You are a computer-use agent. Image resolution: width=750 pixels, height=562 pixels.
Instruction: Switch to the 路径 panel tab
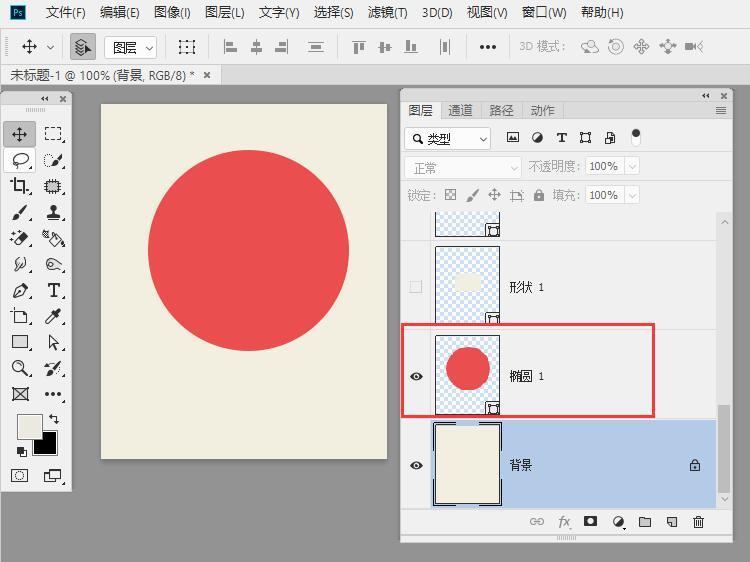501,111
